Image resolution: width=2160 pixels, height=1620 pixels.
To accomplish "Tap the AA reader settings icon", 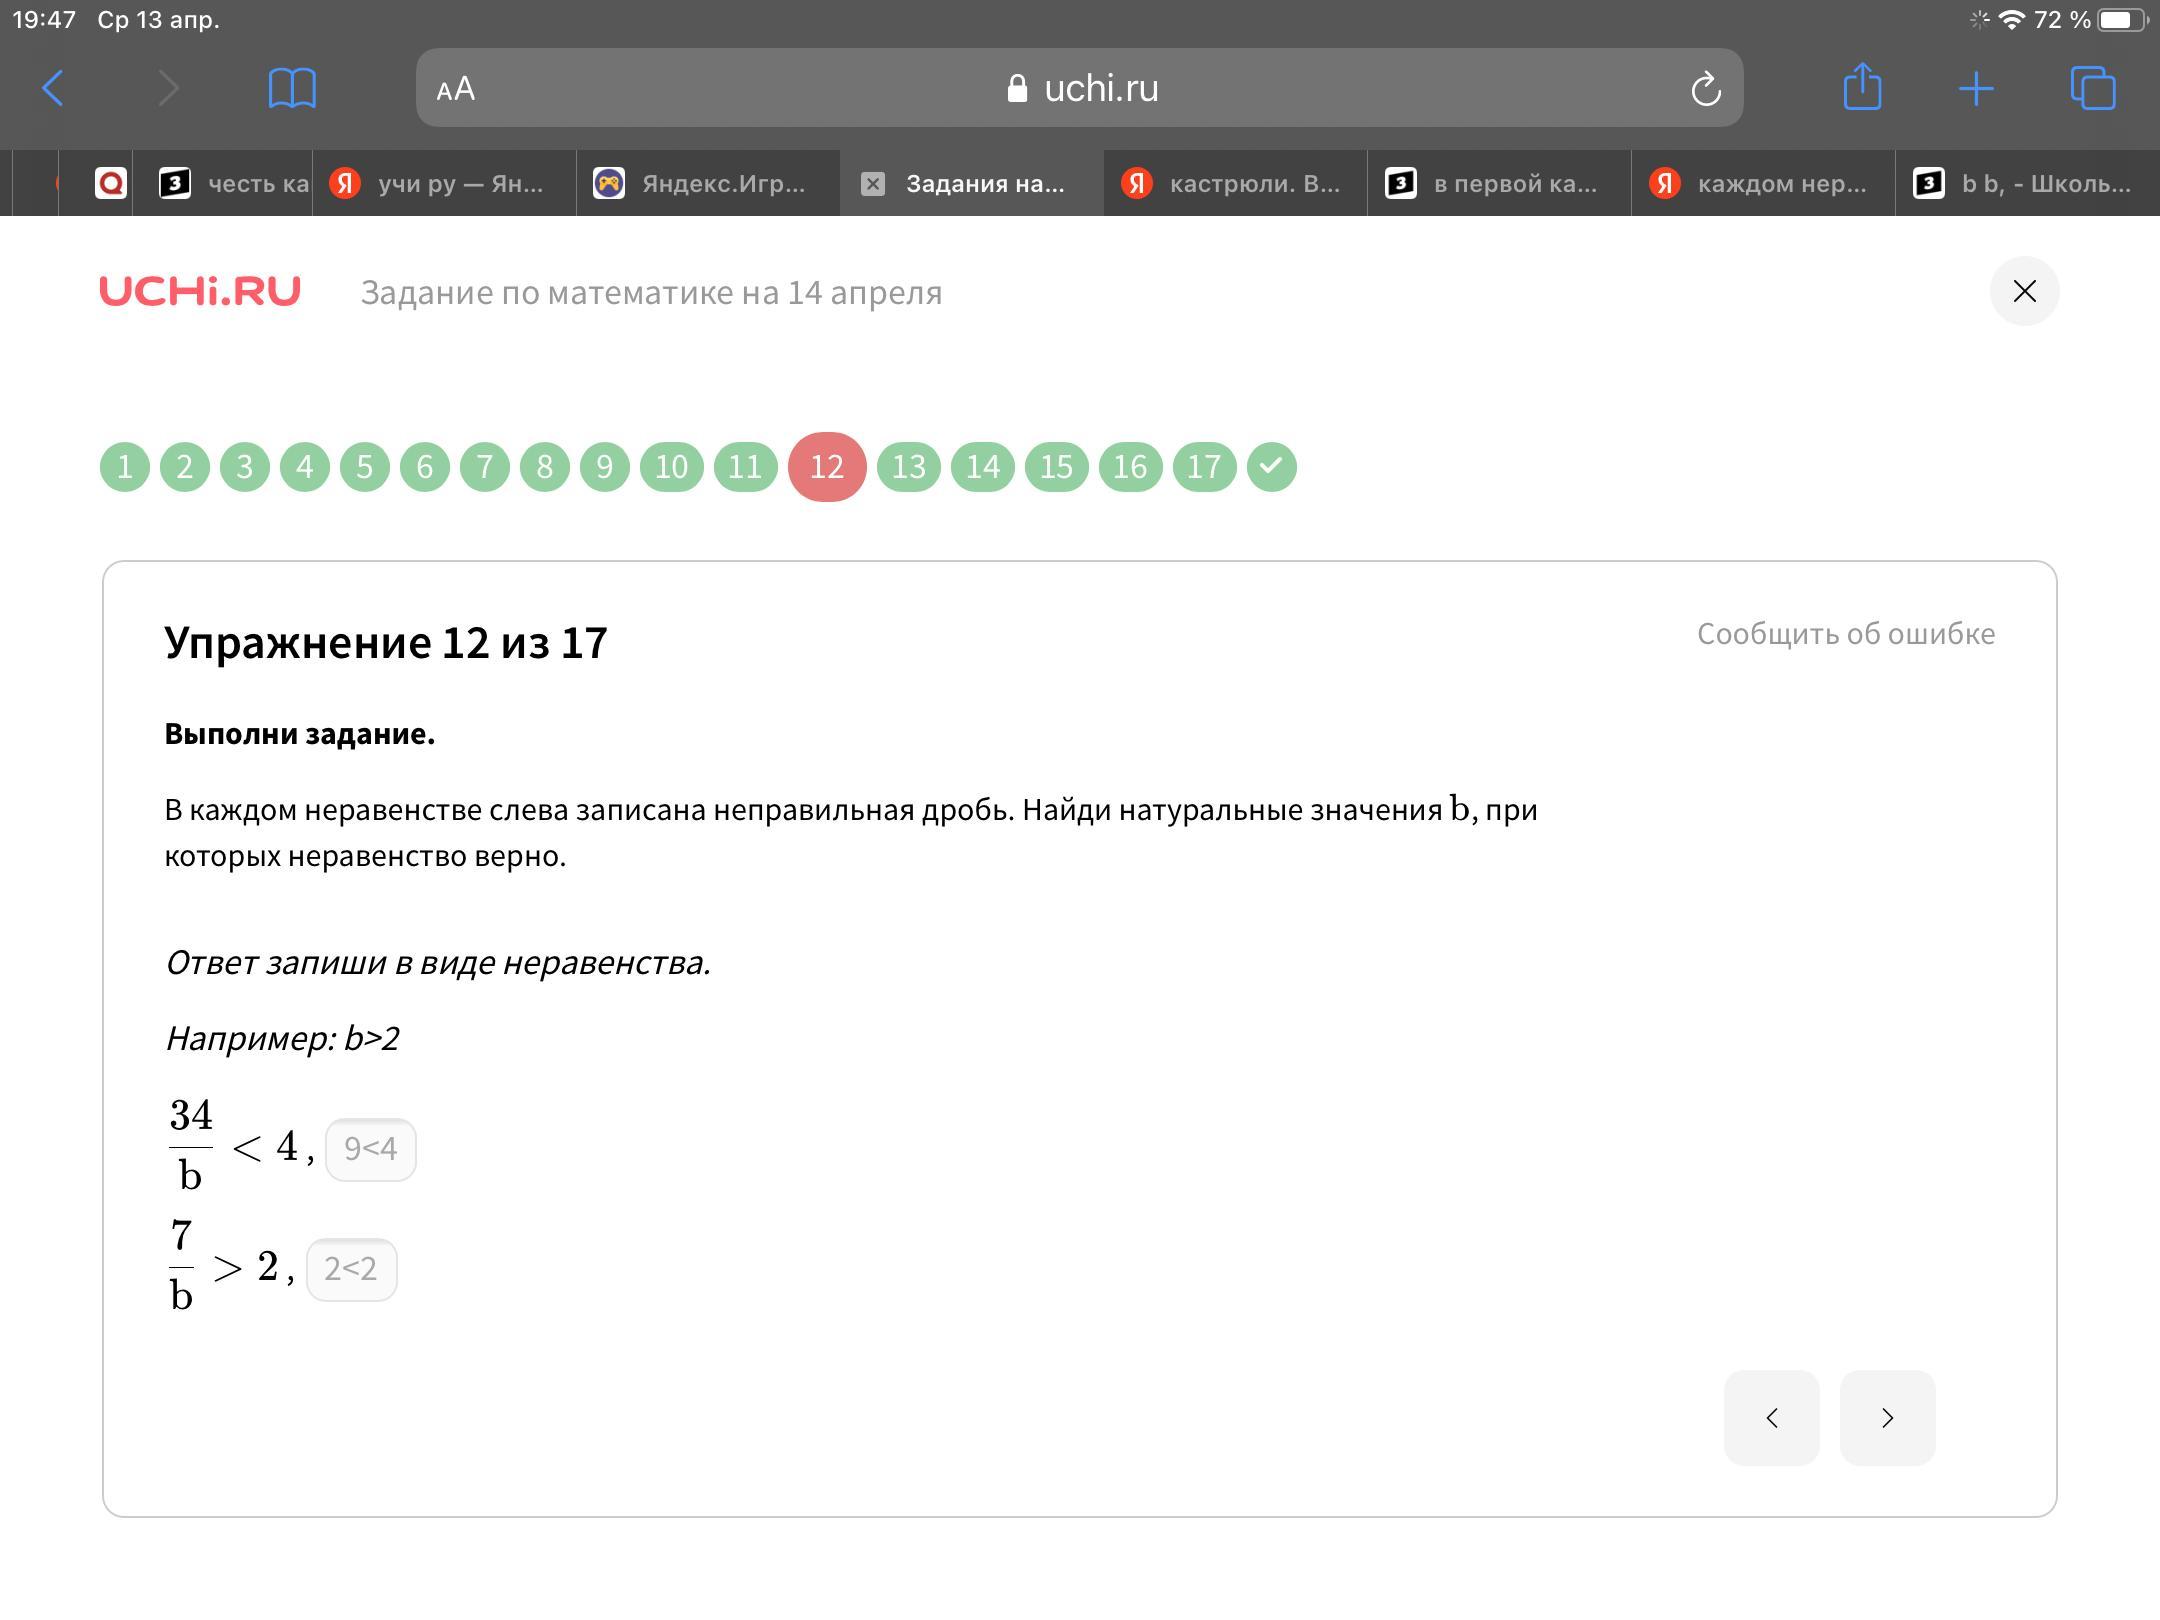I will coord(456,89).
